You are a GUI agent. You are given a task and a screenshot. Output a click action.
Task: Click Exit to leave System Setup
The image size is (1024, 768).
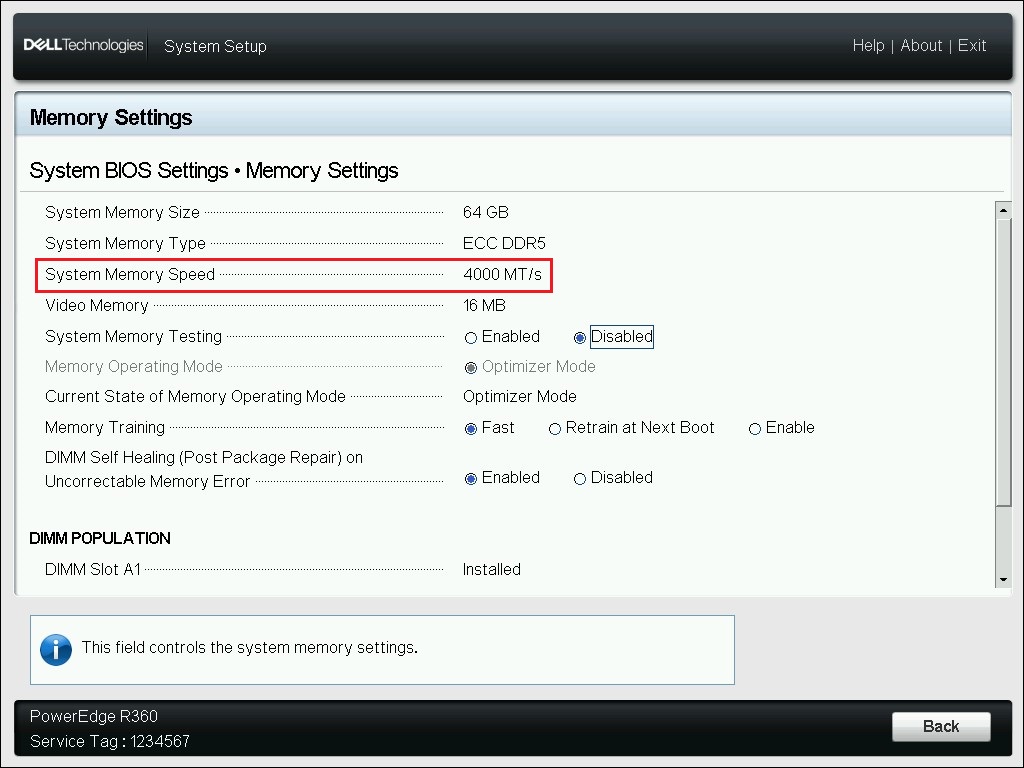click(971, 45)
